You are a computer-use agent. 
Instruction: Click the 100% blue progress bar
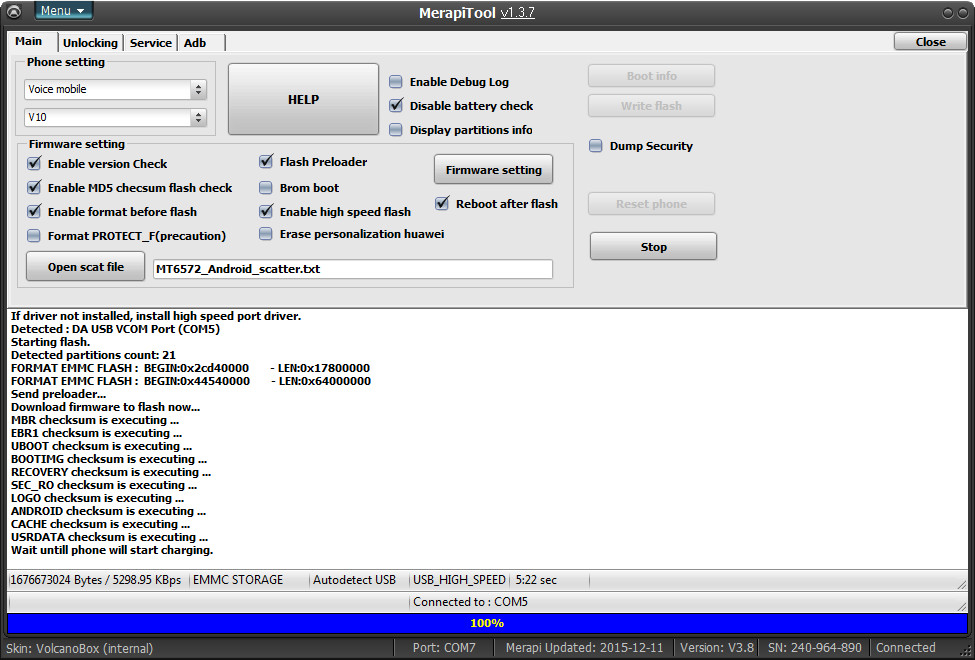click(488, 623)
